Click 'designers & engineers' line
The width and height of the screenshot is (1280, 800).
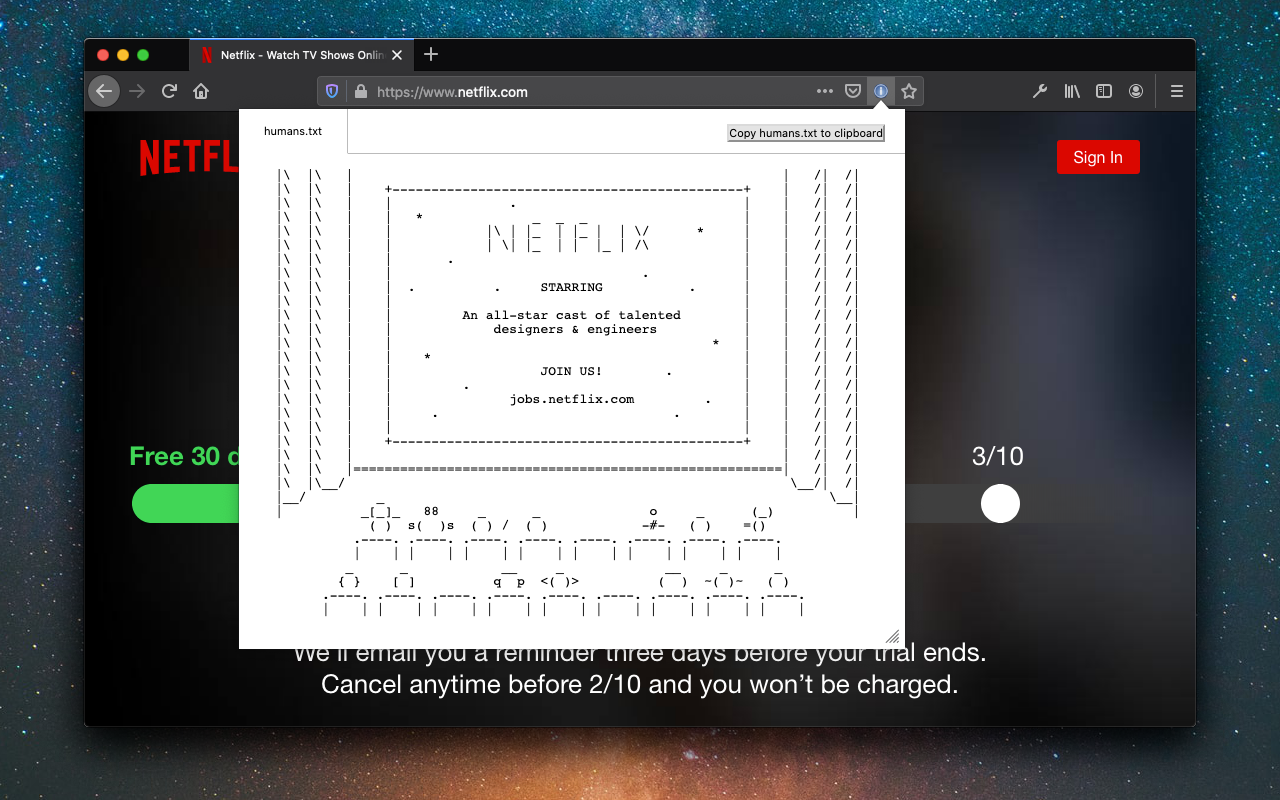point(575,329)
